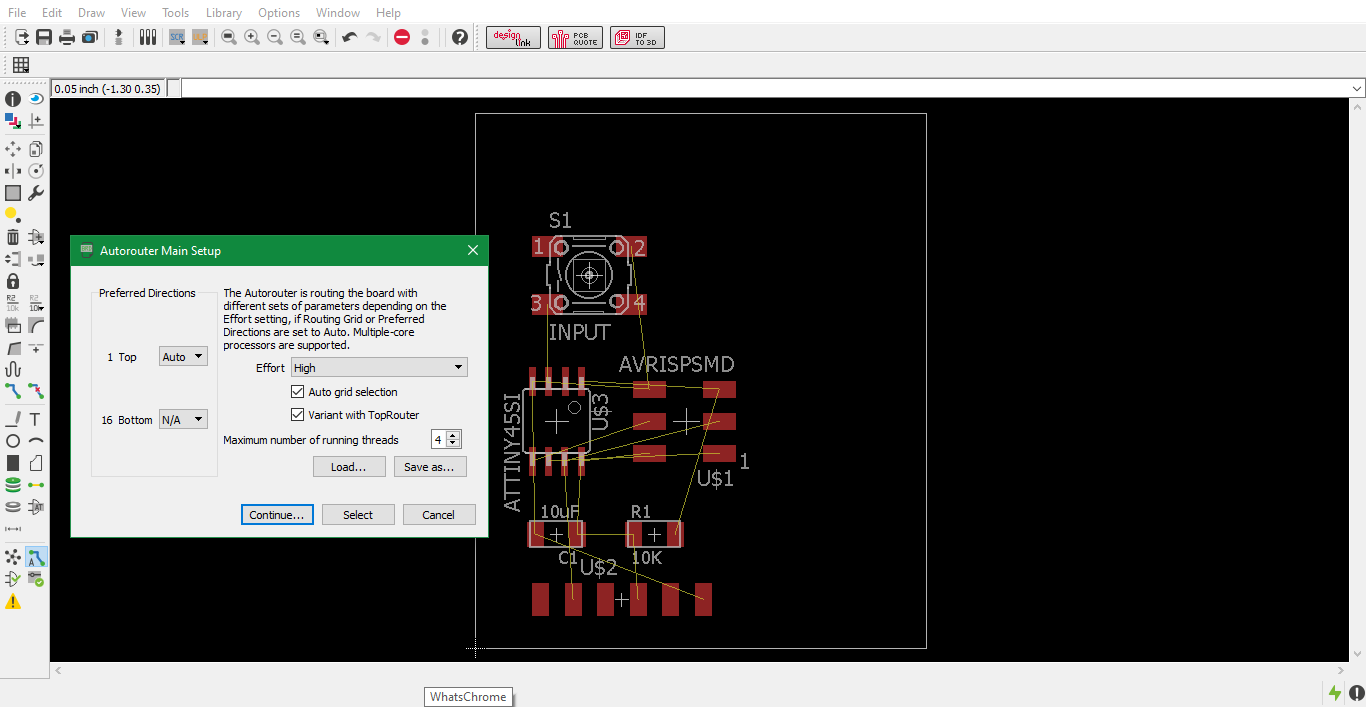Select the Name tool
Image resolution: width=1366 pixels, height=707 pixels.
pos(12,303)
